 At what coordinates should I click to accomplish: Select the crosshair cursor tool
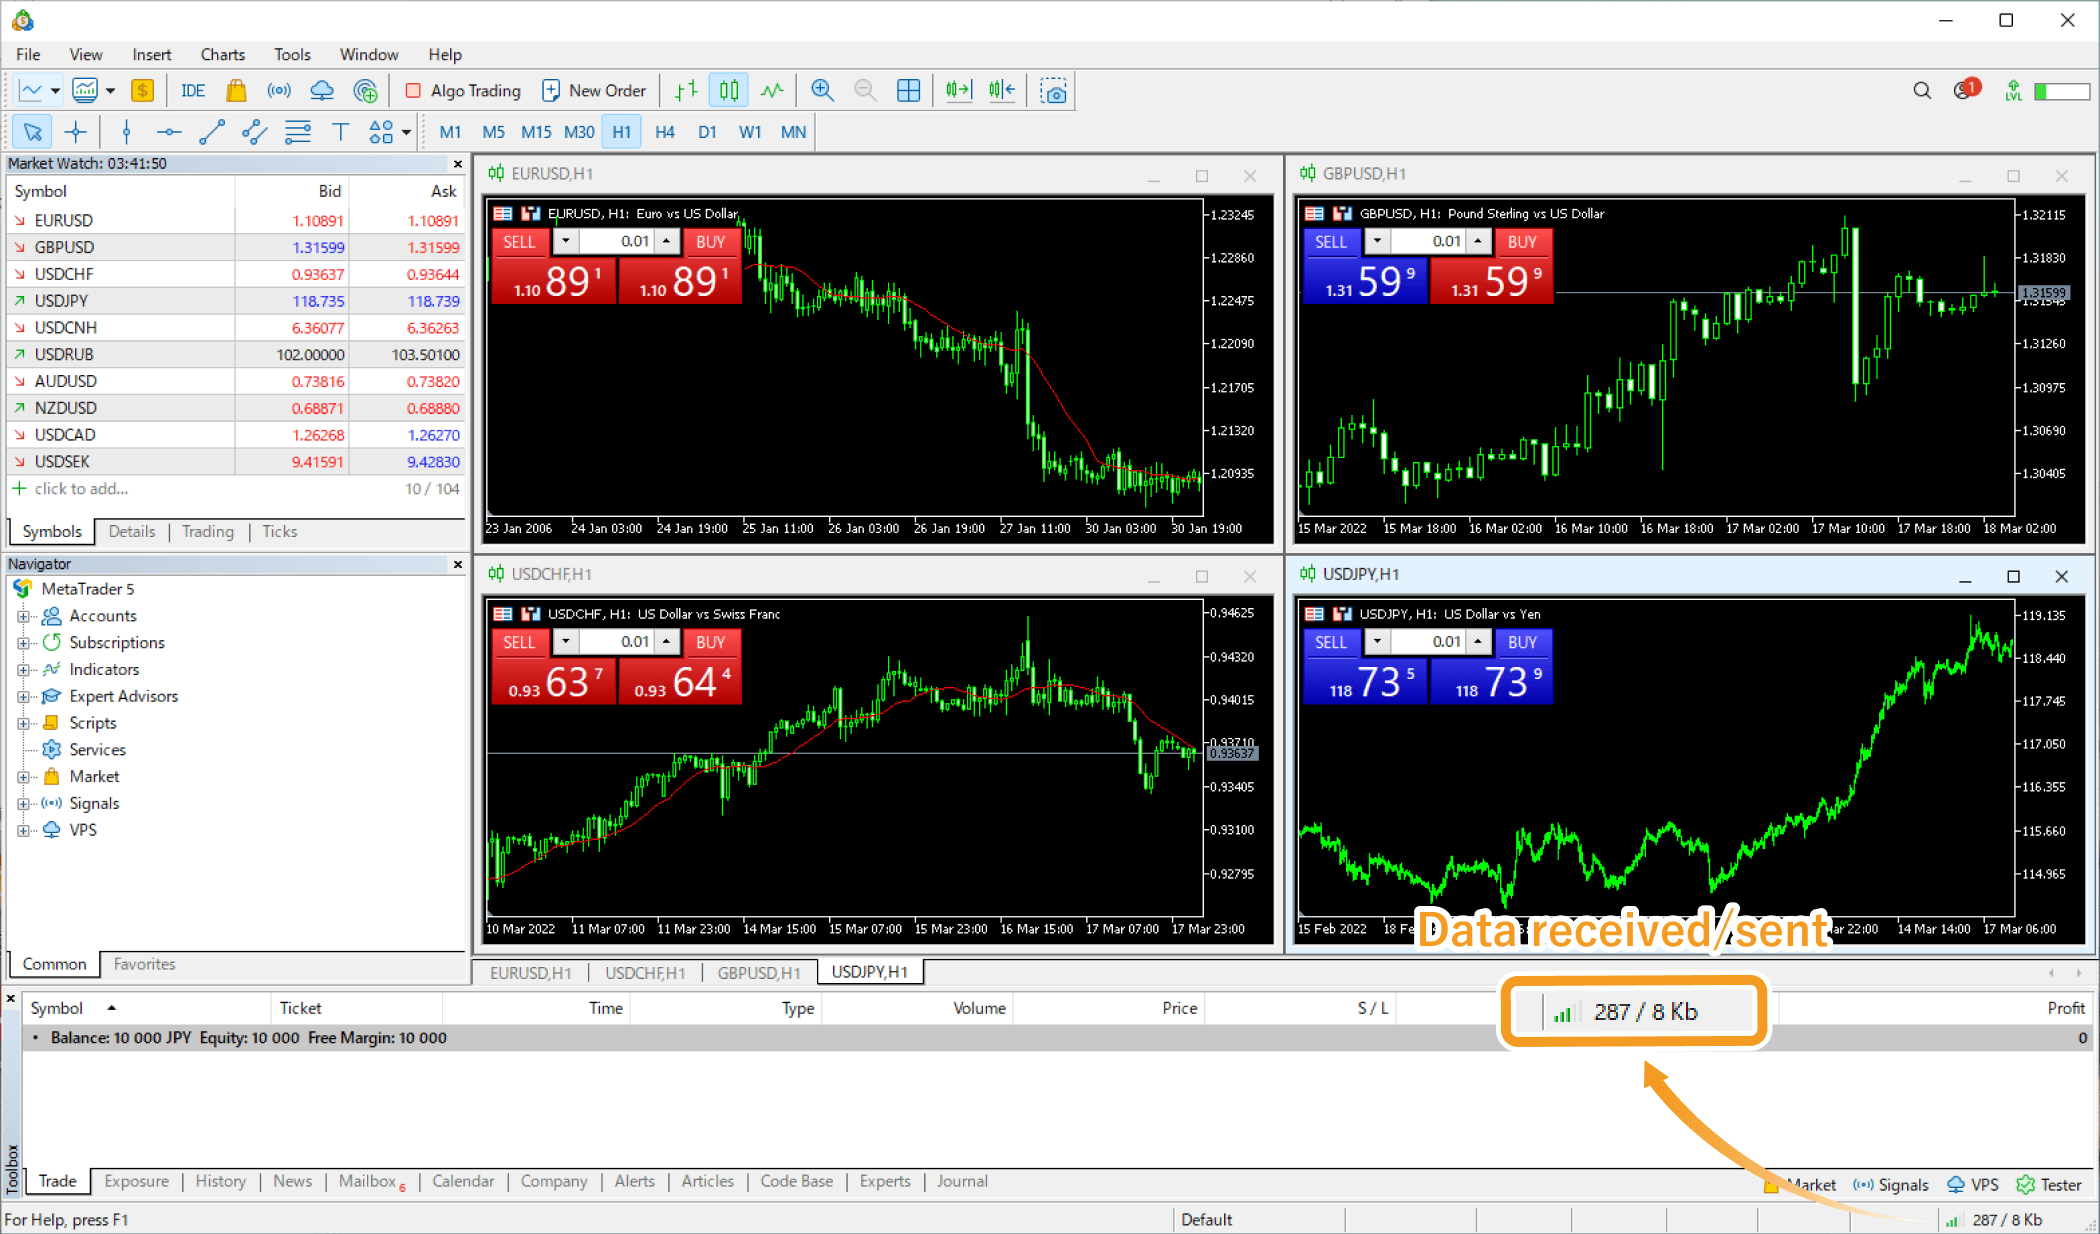click(76, 132)
